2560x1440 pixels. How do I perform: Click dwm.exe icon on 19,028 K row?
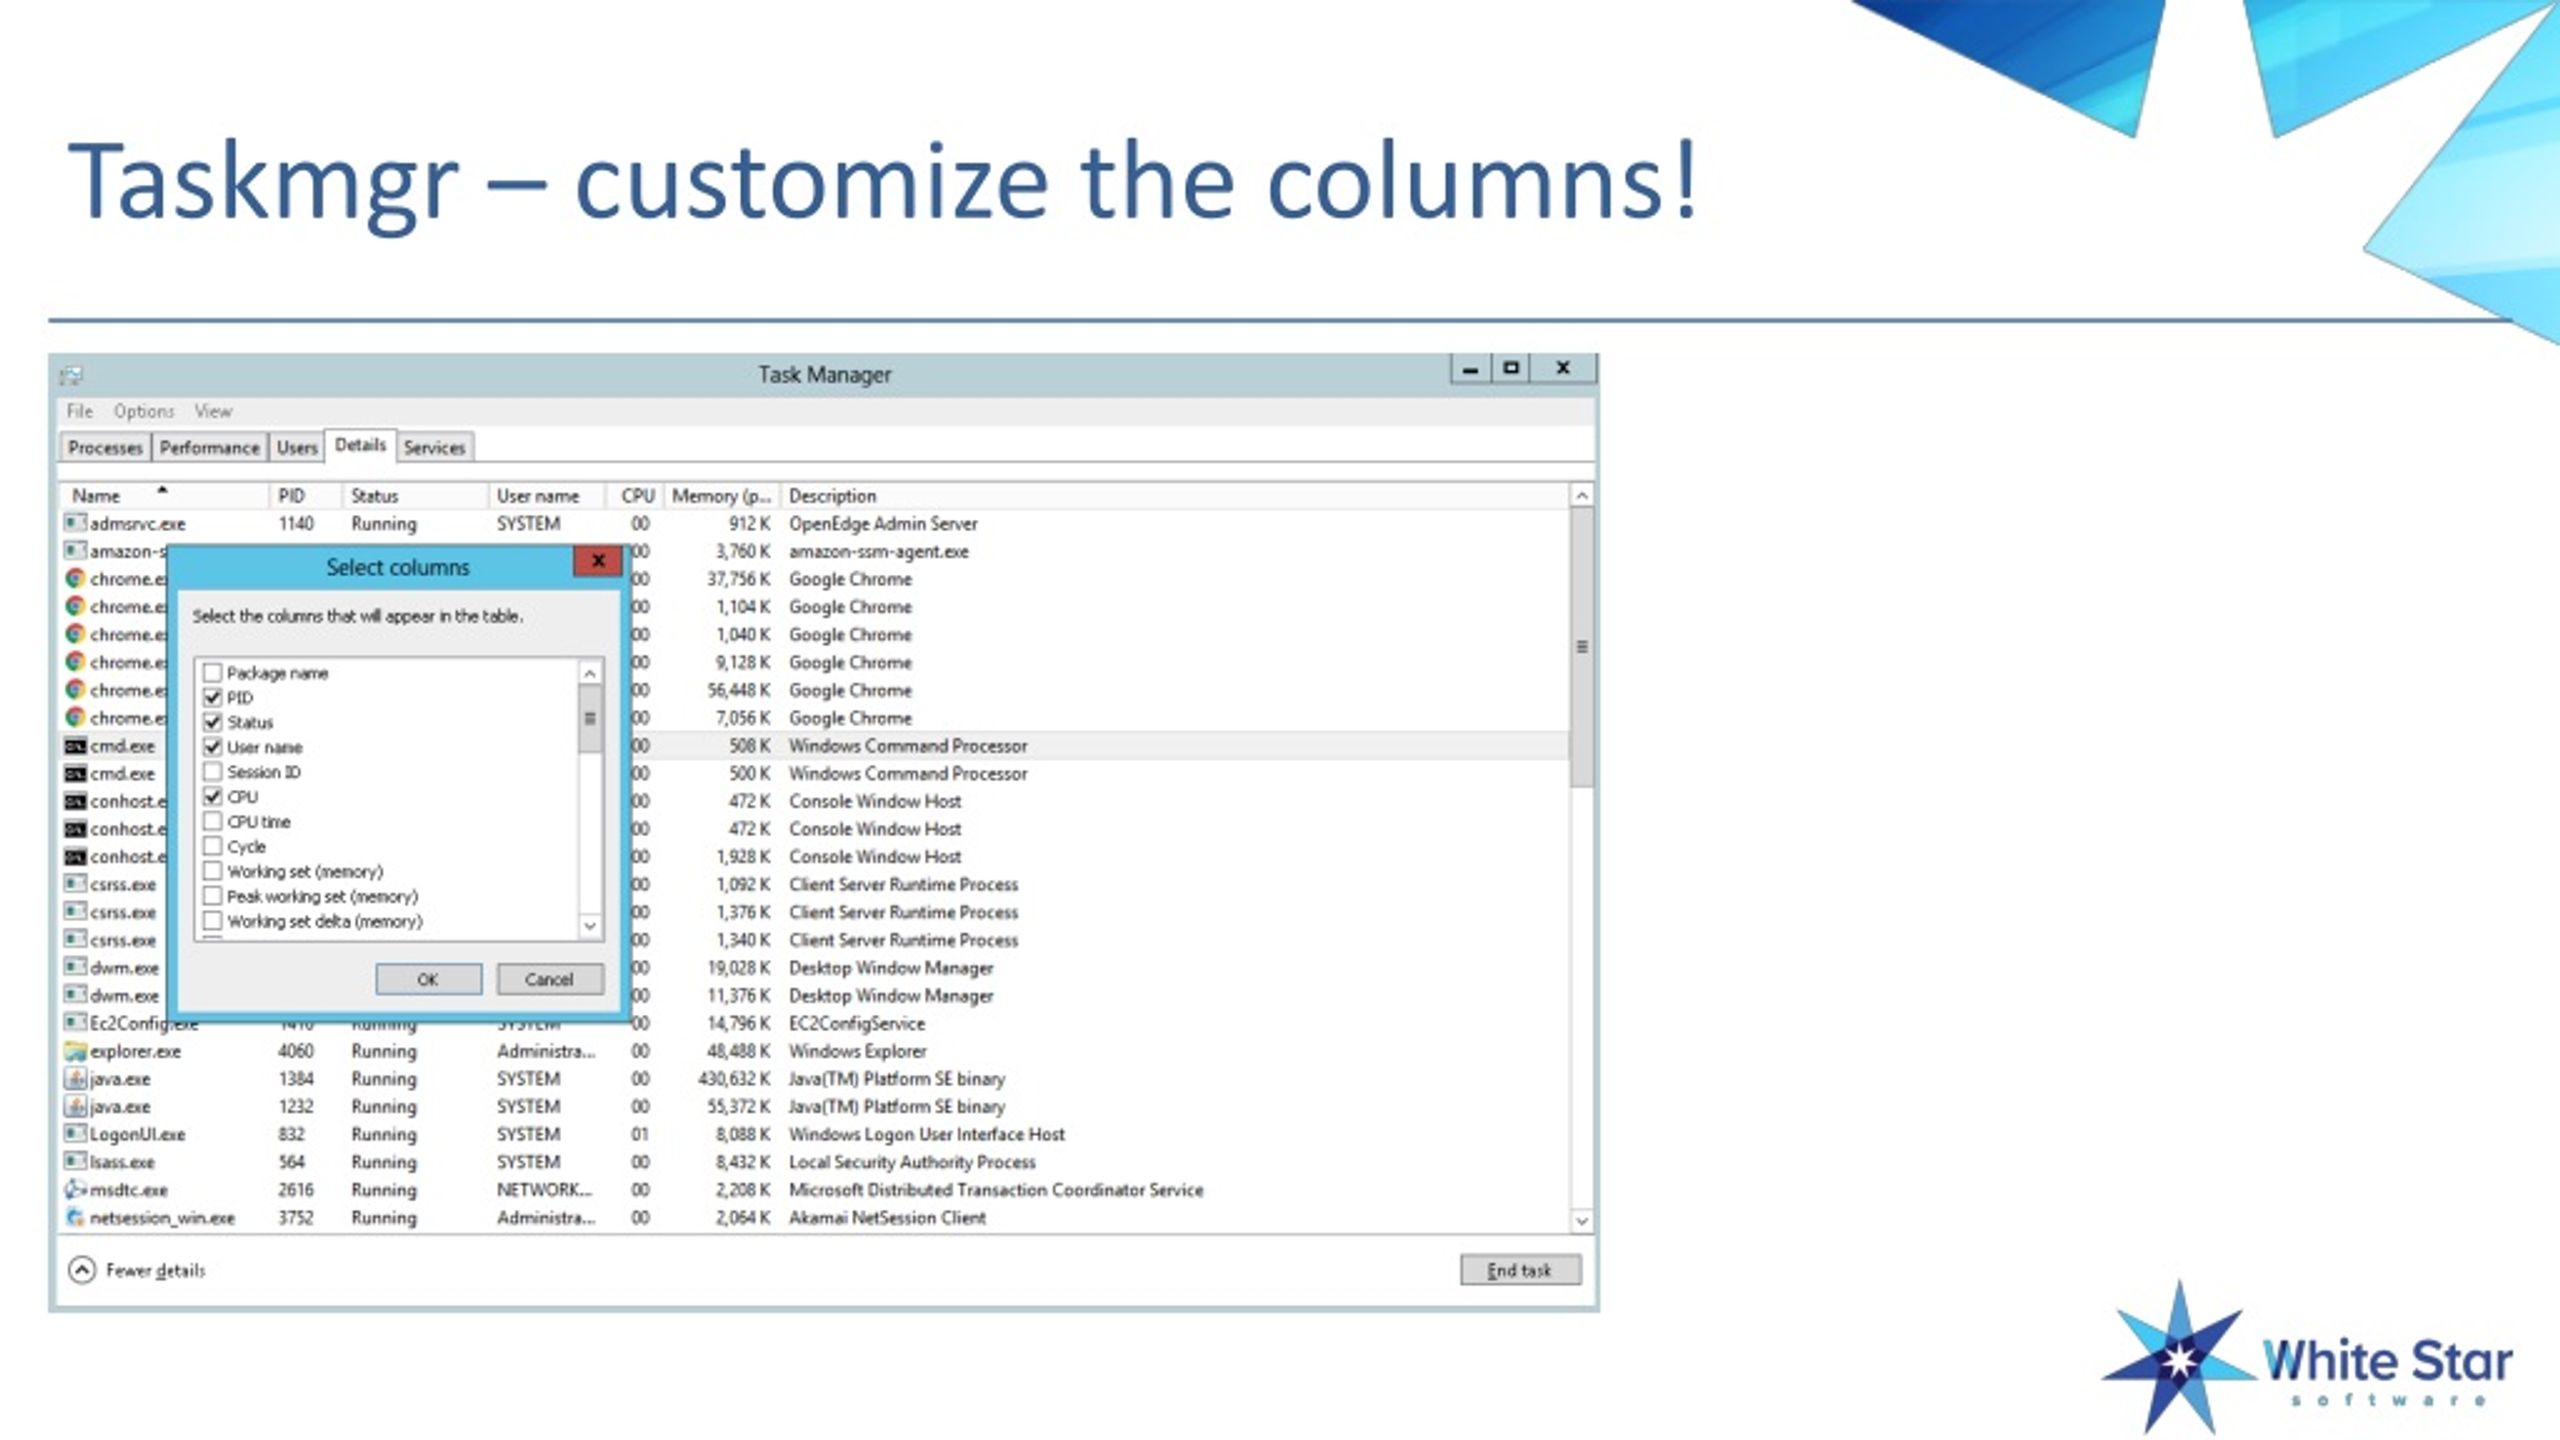[x=75, y=968]
